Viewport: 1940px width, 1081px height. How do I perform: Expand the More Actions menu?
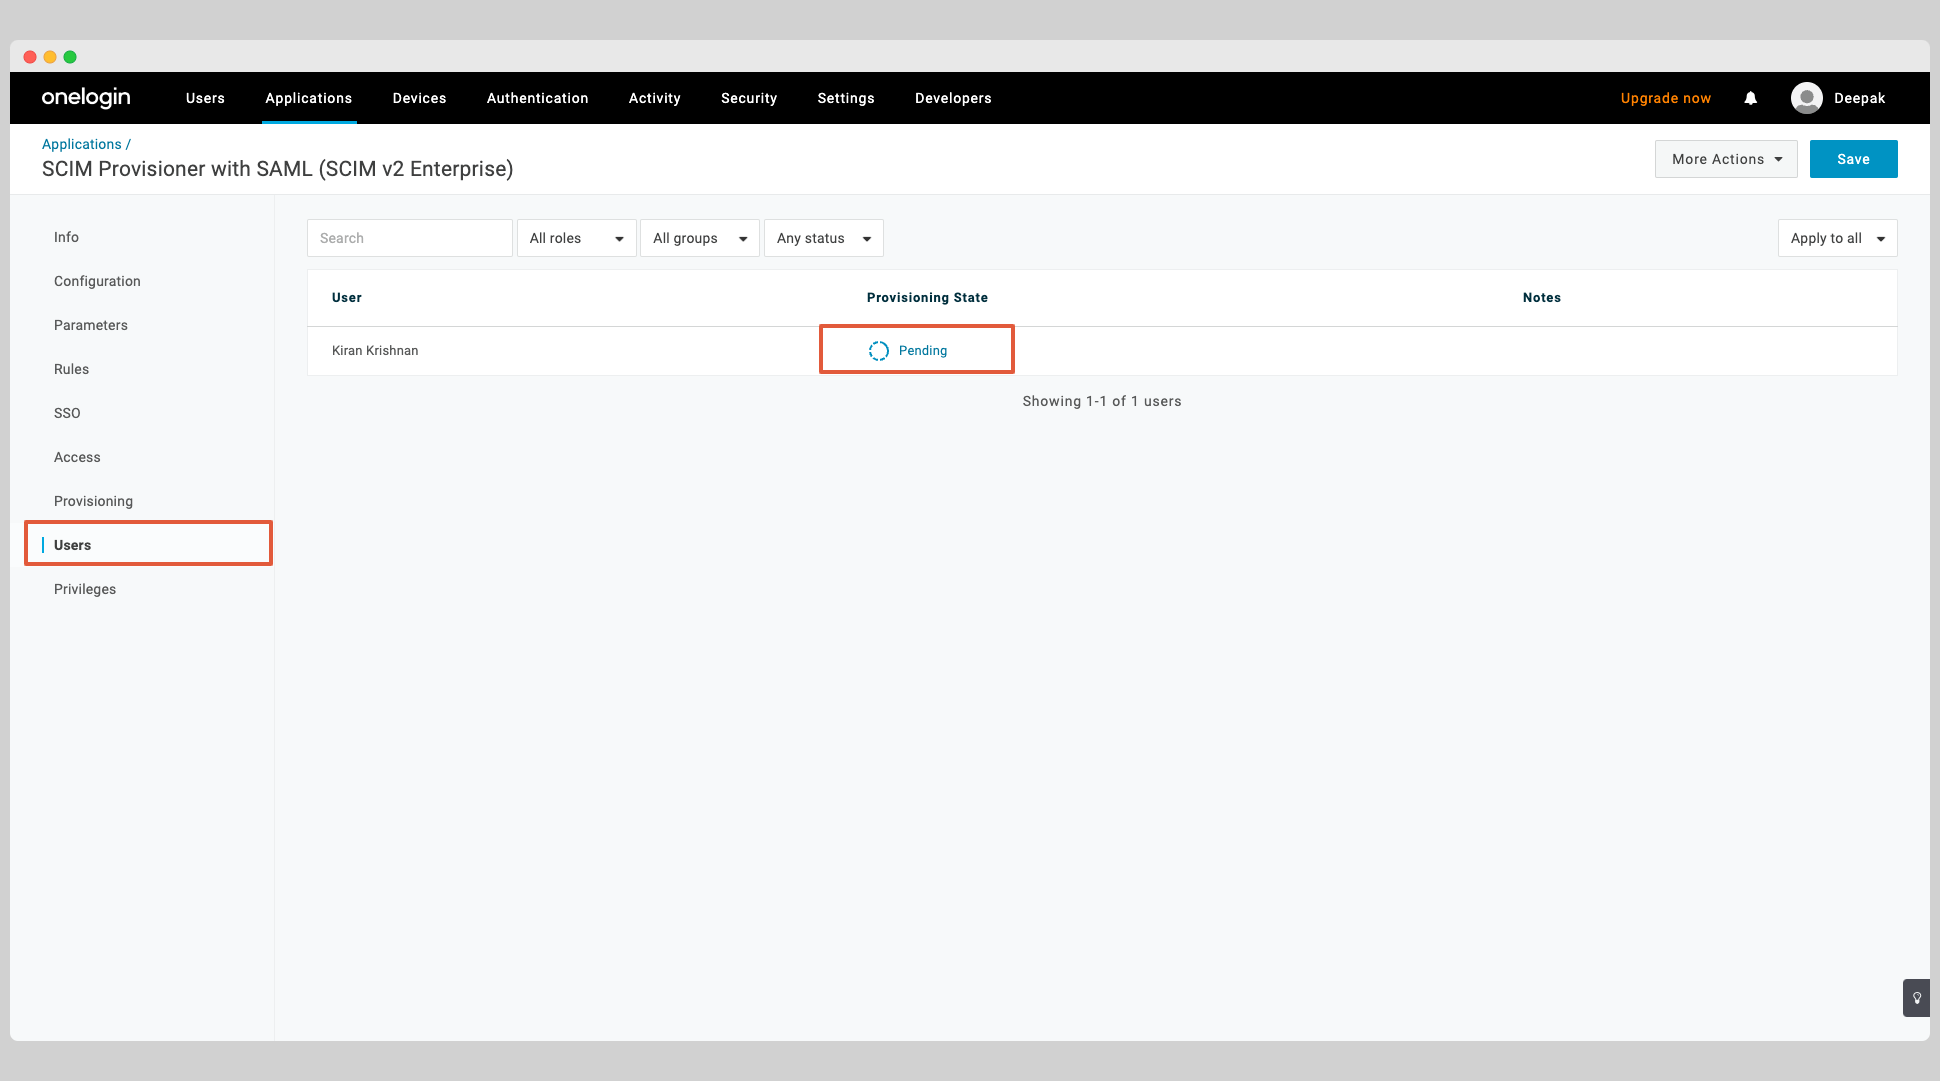(x=1725, y=159)
